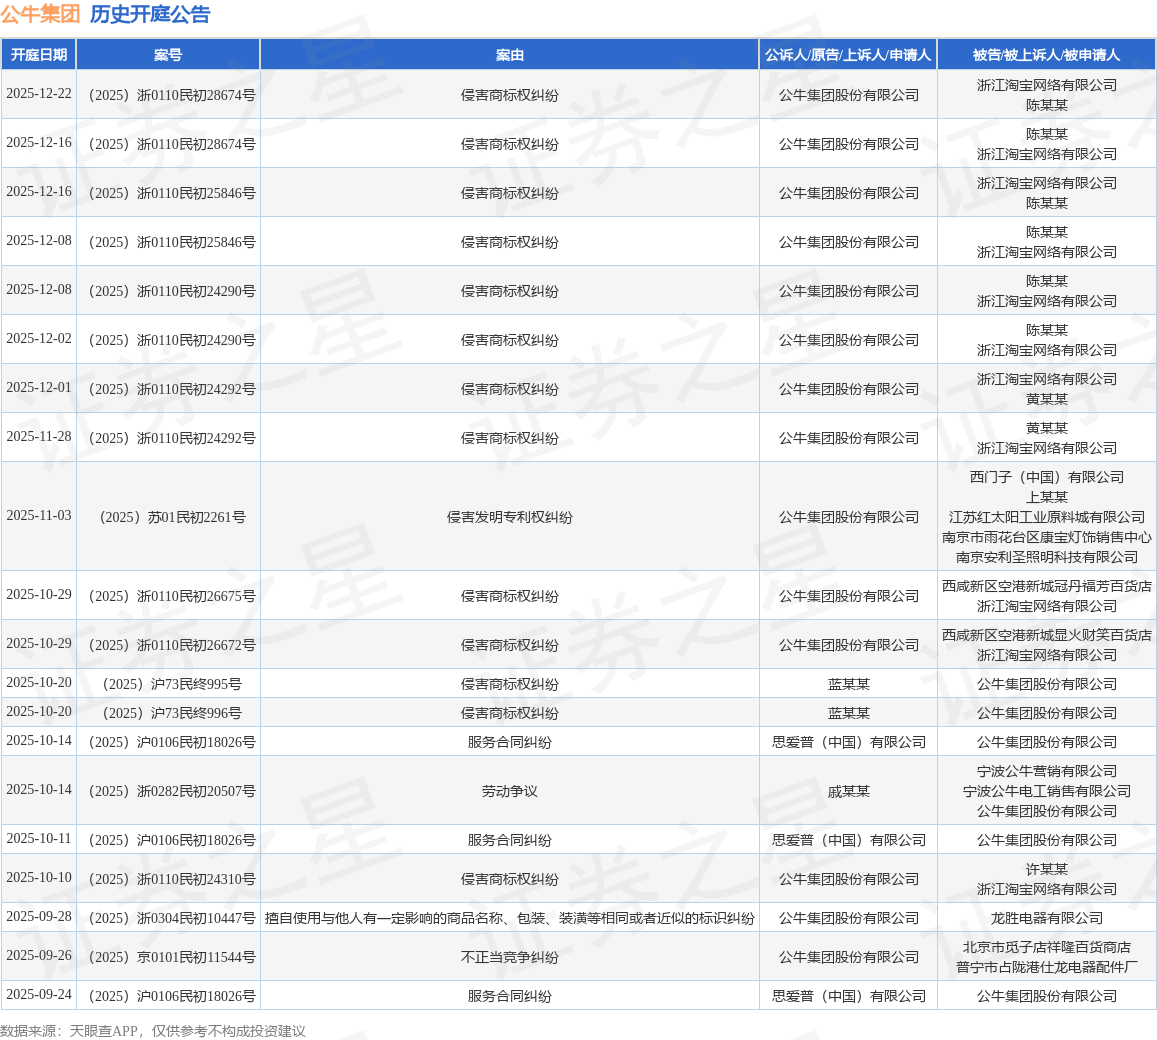Click plaintiff 思爱普 in the 2025-10-11 row
Screen dimensions: 1157x1040
point(849,840)
